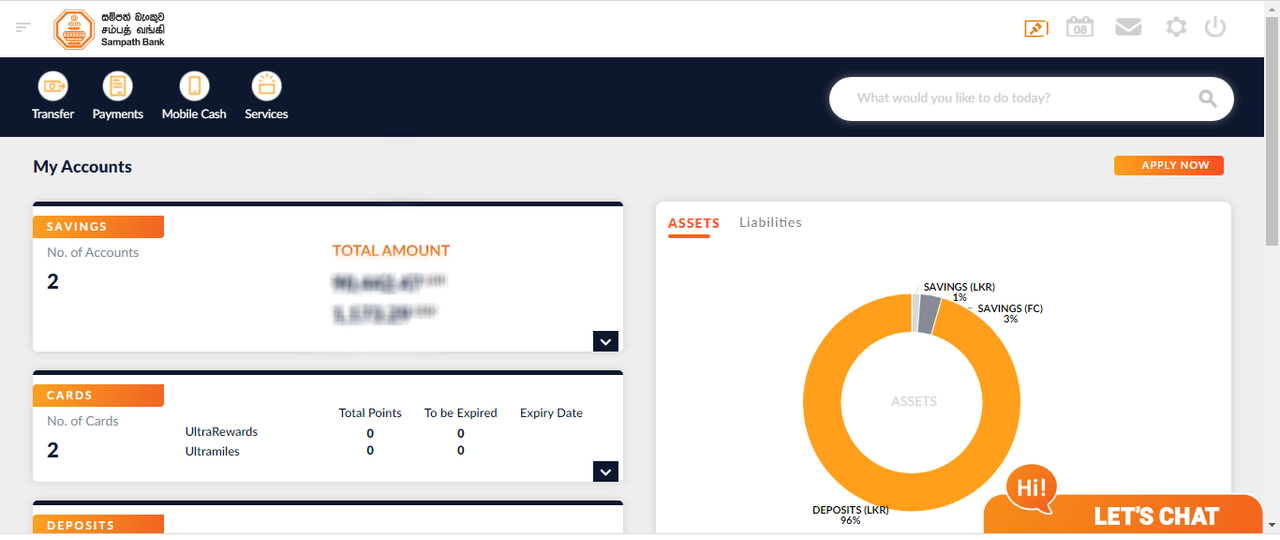Screen dimensions: 1280x540
Task: Click the No. of Cards label
Action: (x=83, y=421)
